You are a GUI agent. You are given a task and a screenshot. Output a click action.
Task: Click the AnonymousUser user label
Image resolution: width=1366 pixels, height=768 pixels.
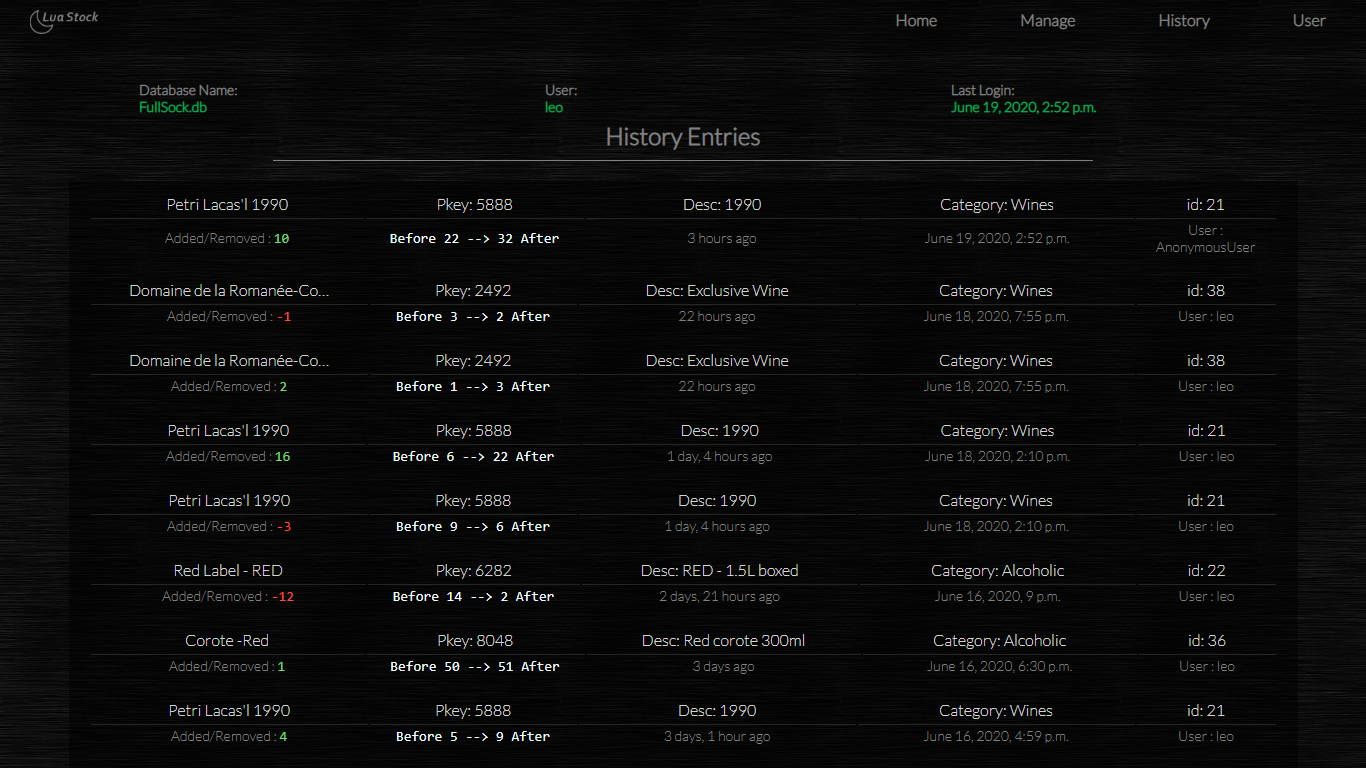(x=1205, y=247)
